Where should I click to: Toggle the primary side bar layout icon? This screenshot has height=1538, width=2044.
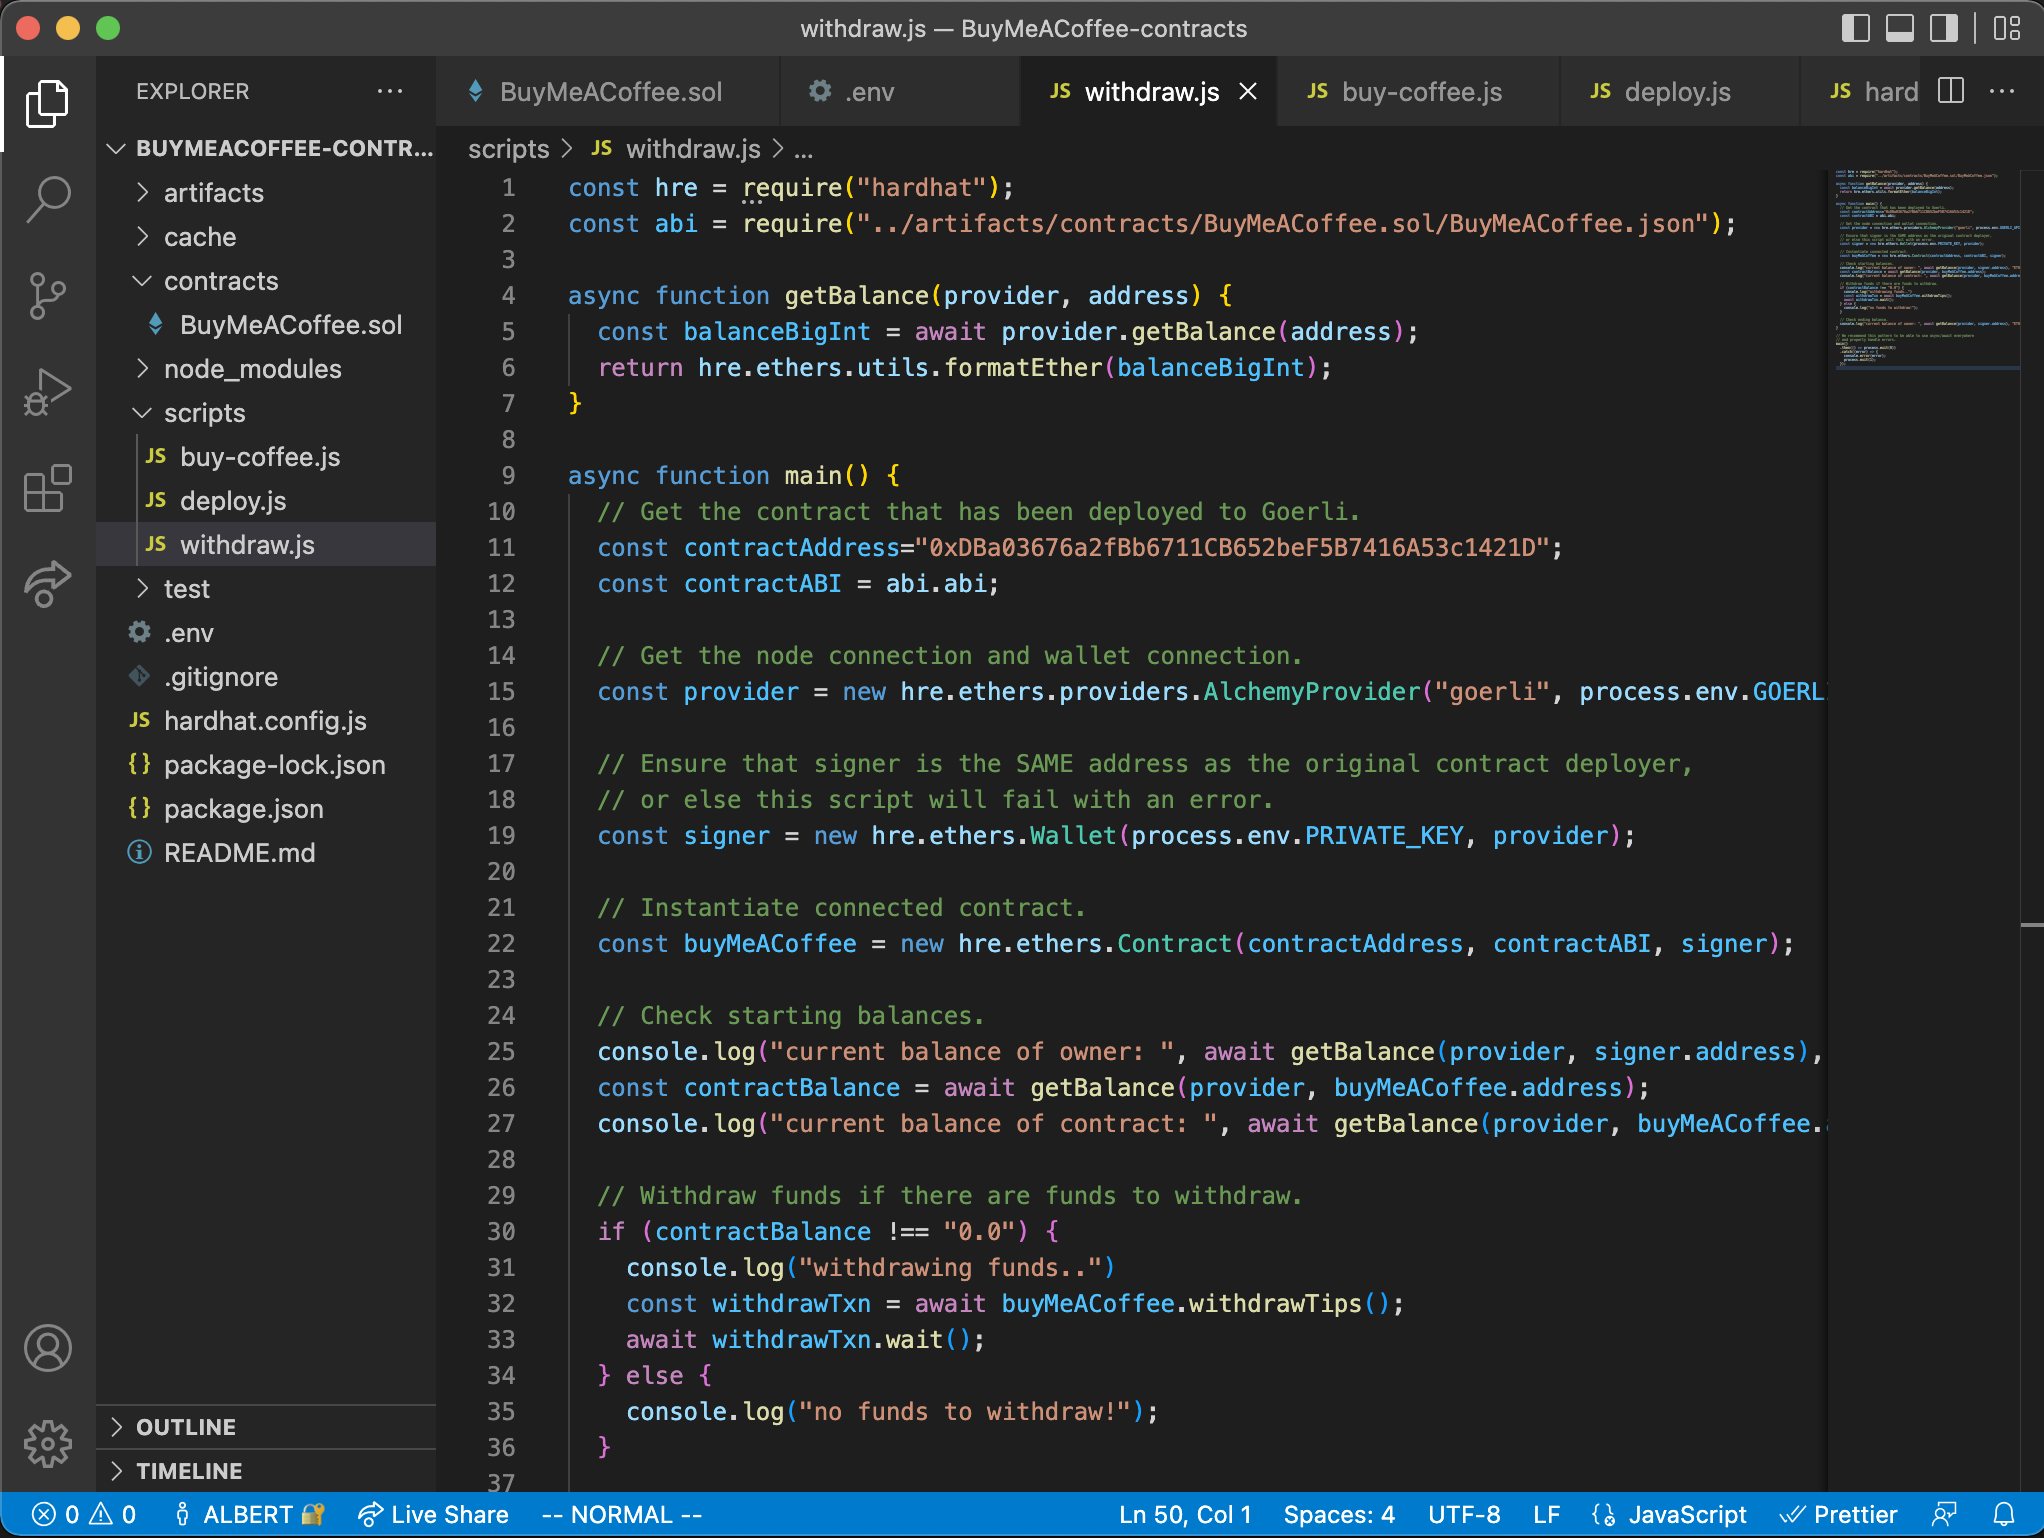click(x=1855, y=28)
